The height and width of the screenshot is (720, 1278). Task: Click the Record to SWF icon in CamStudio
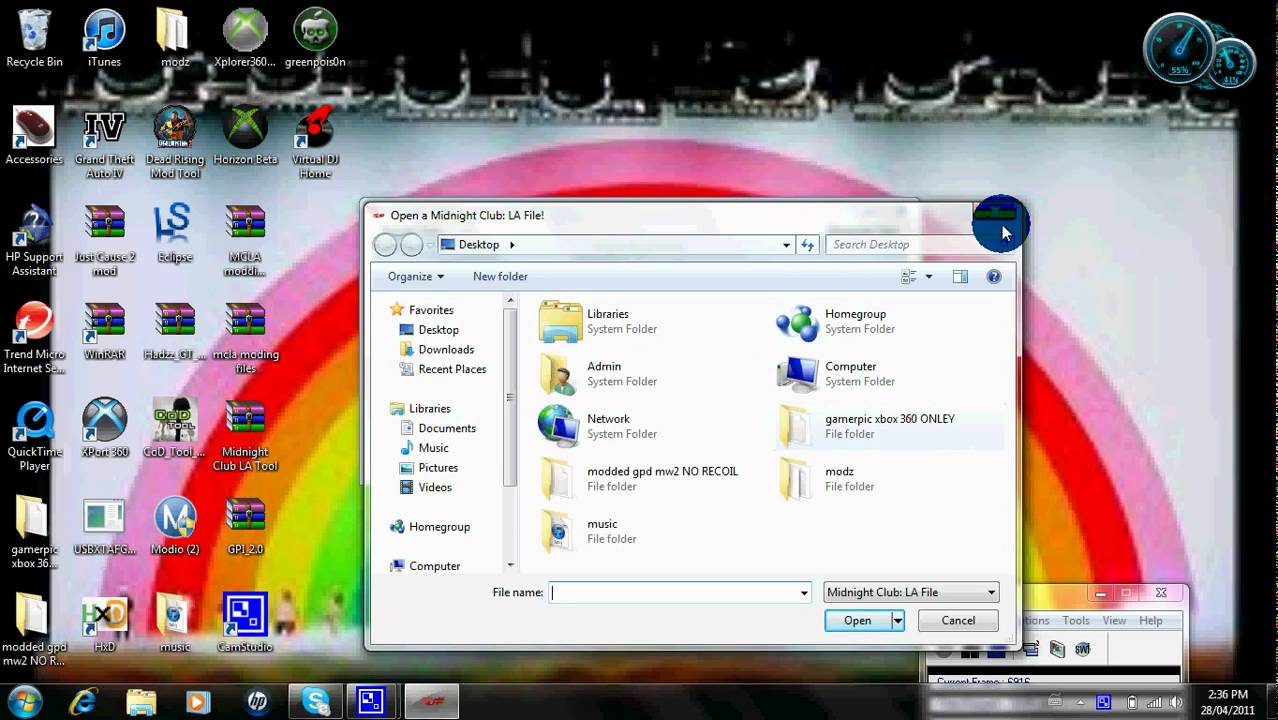[x=1083, y=650]
